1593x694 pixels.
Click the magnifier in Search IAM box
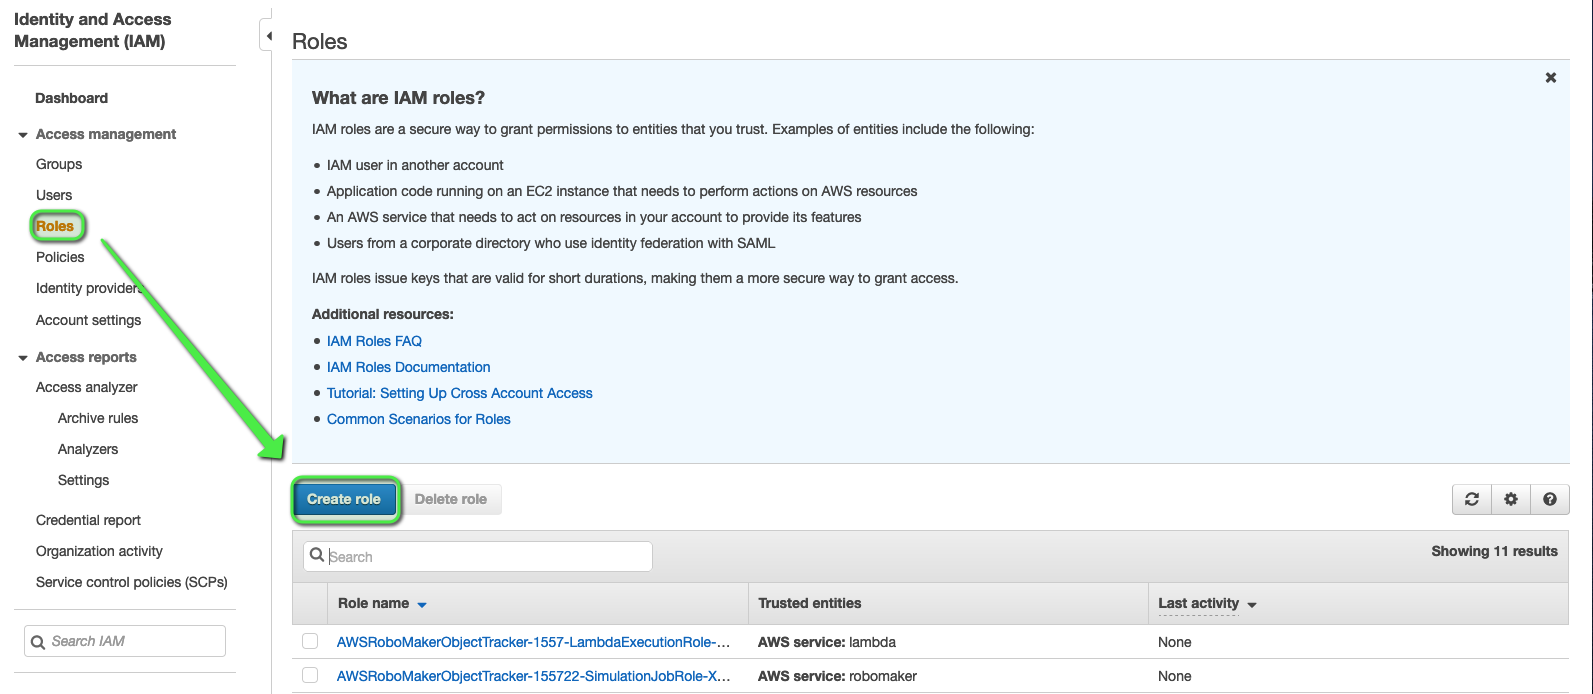38,641
